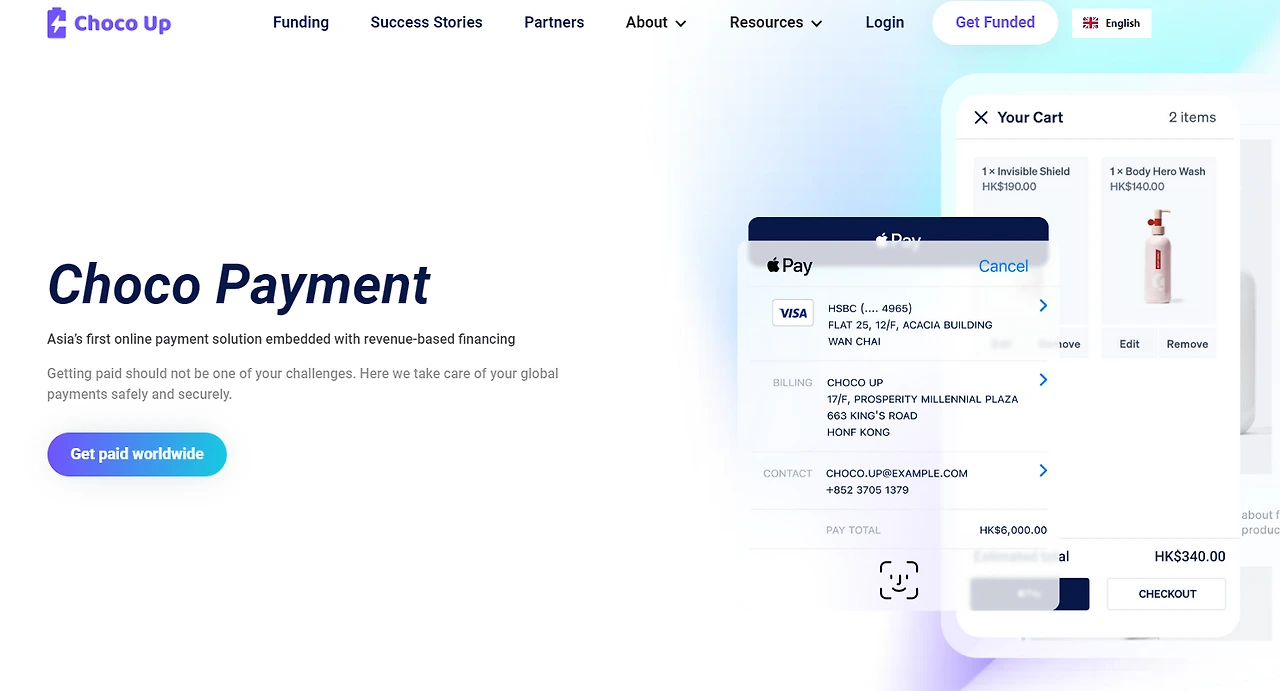The width and height of the screenshot is (1280, 691).
Task: Click the HK$140.00 price
Action: (1137, 187)
